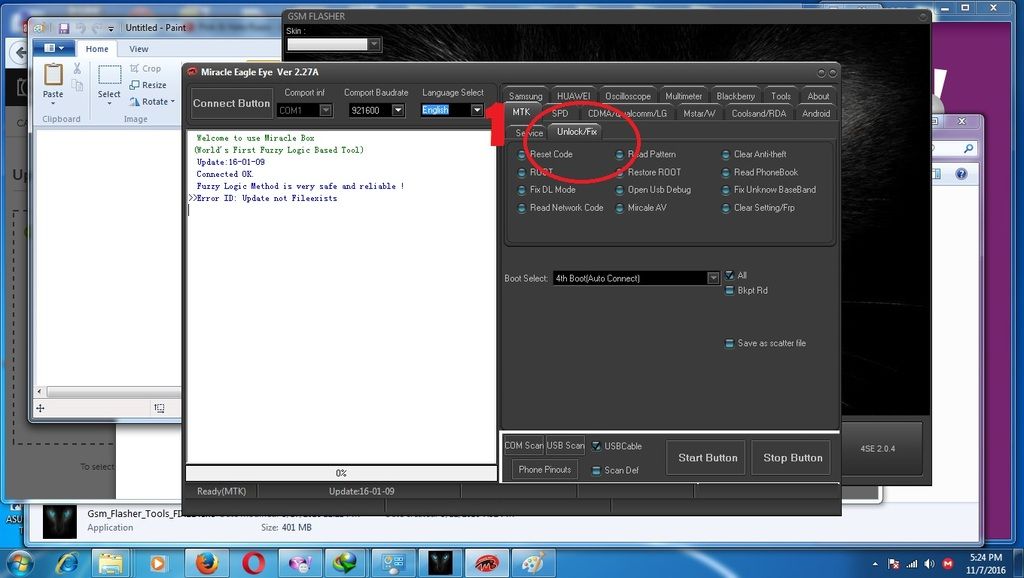Open Paint's blue file menu button
Screen dimensions: 1024x578
coord(54,48)
